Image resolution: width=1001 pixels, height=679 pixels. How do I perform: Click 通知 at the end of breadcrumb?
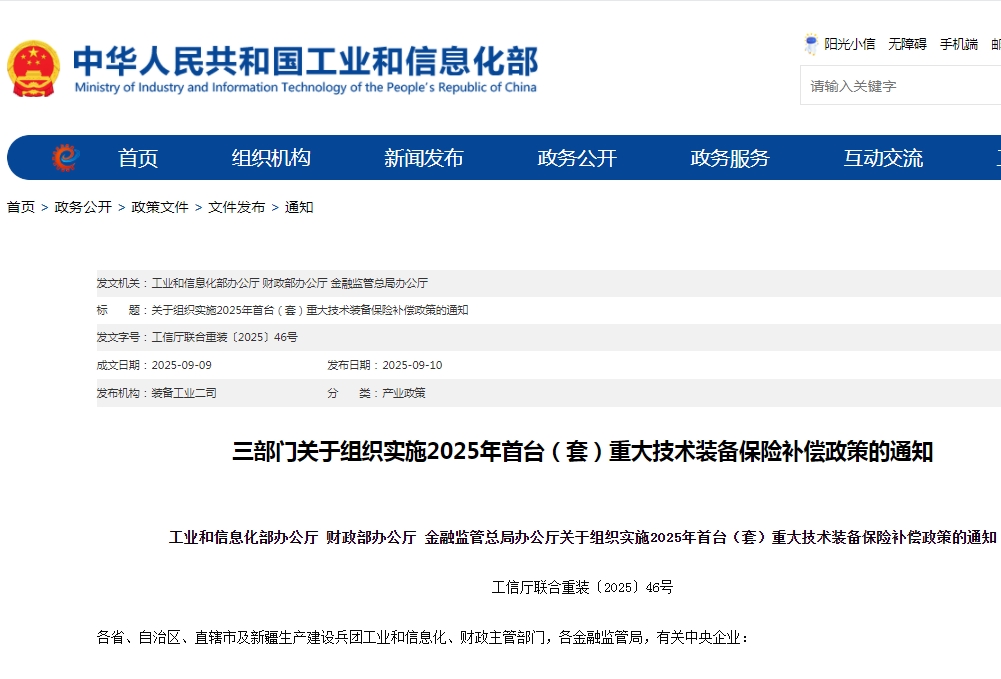pyautogui.click(x=299, y=207)
